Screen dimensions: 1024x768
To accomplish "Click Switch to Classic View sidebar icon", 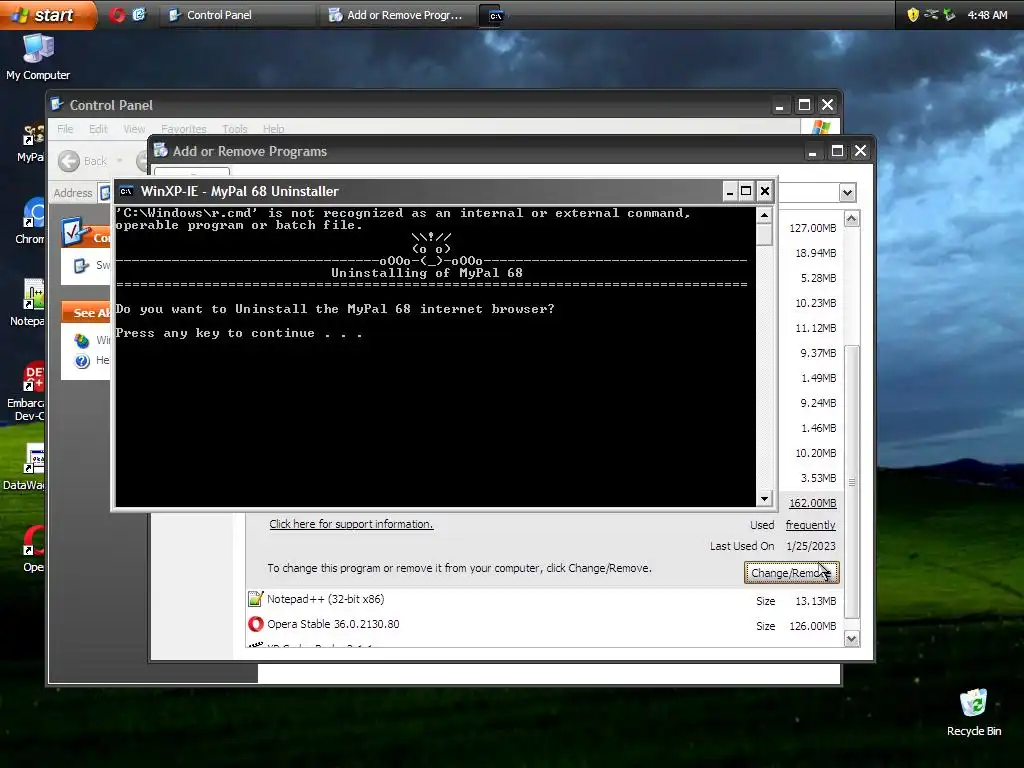I will pos(81,265).
